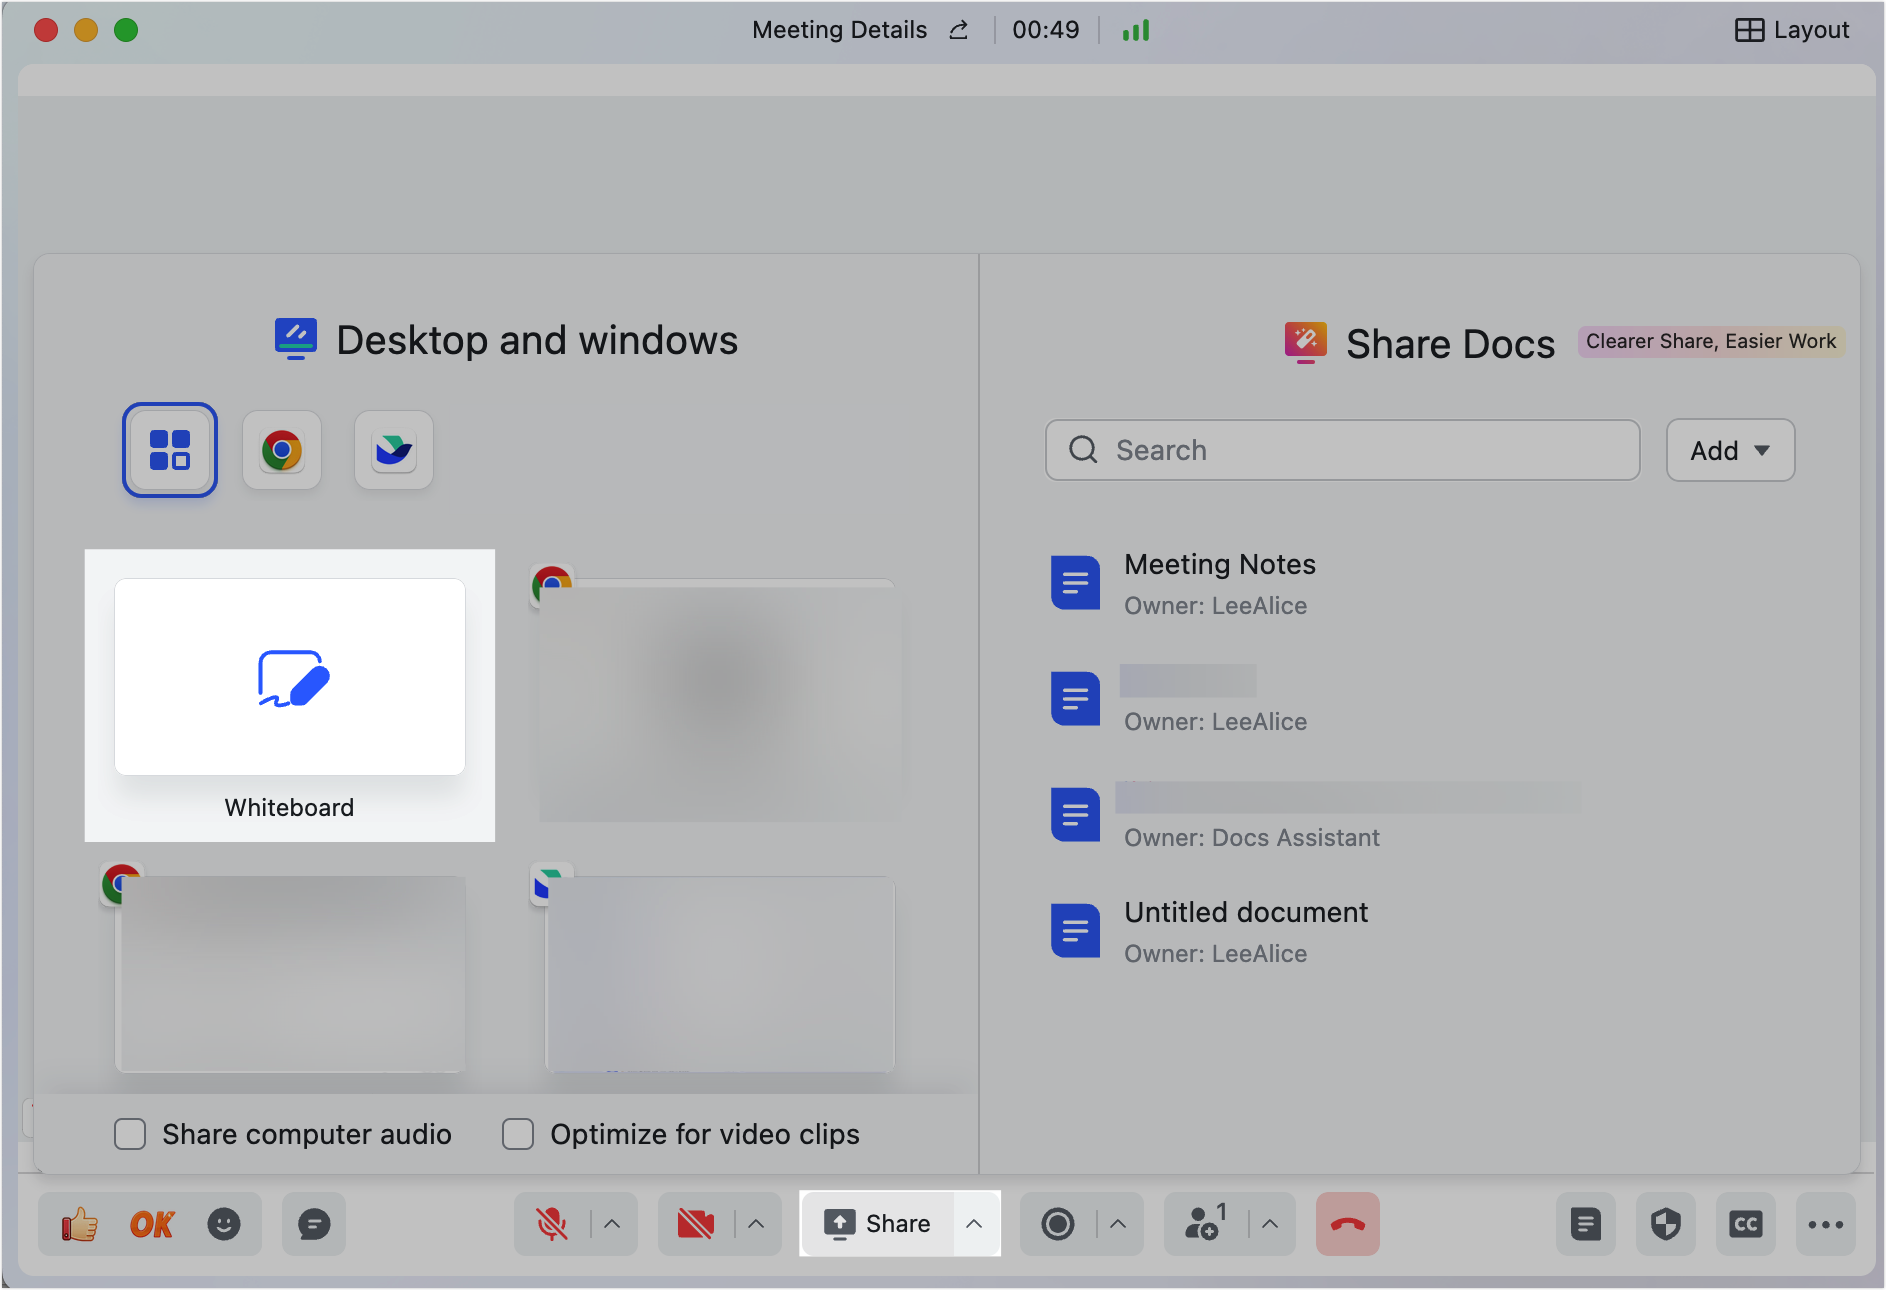Viewport: 1886px width, 1290px height.
Task: Open the in-meeting chat panel
Action: (x=314, y=1224)
